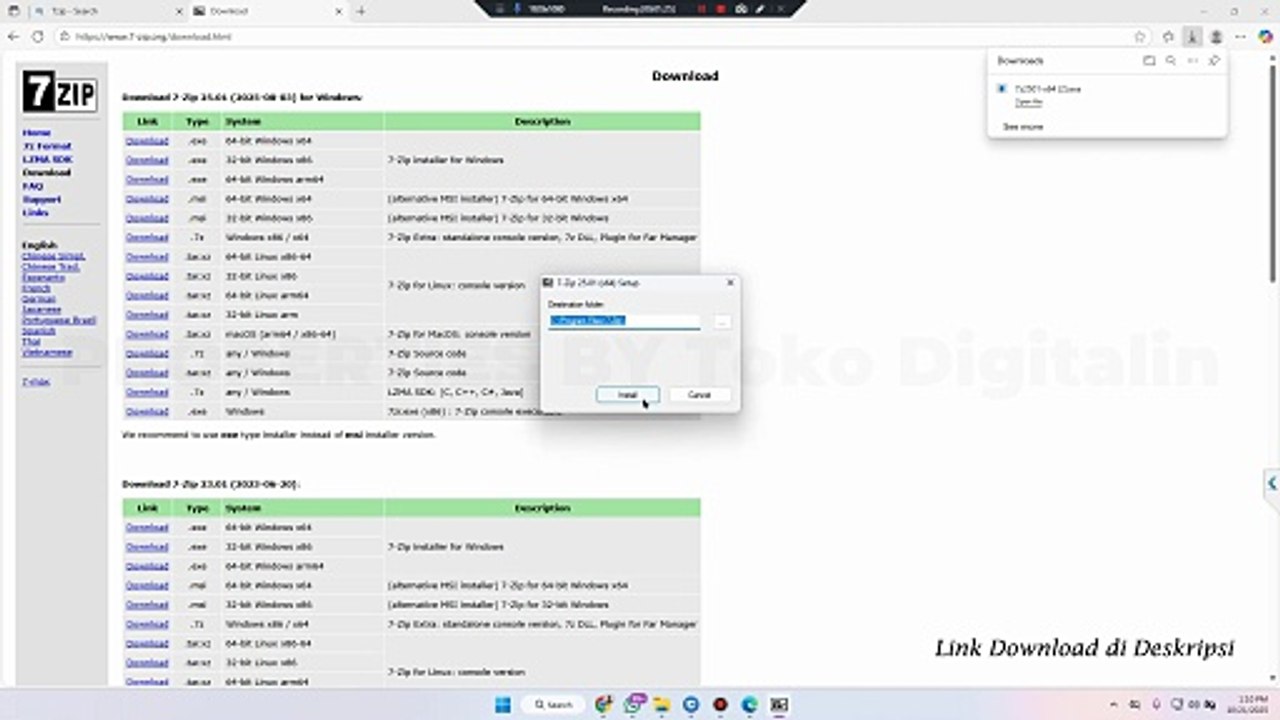Click the stop button on recording bar

(x=720, y=8)
